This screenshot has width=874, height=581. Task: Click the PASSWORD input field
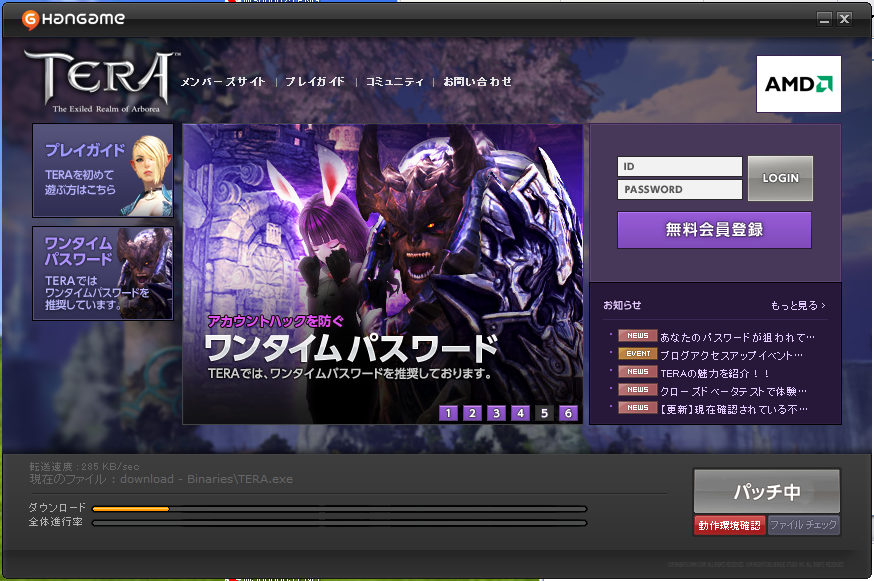coord(679,189)
